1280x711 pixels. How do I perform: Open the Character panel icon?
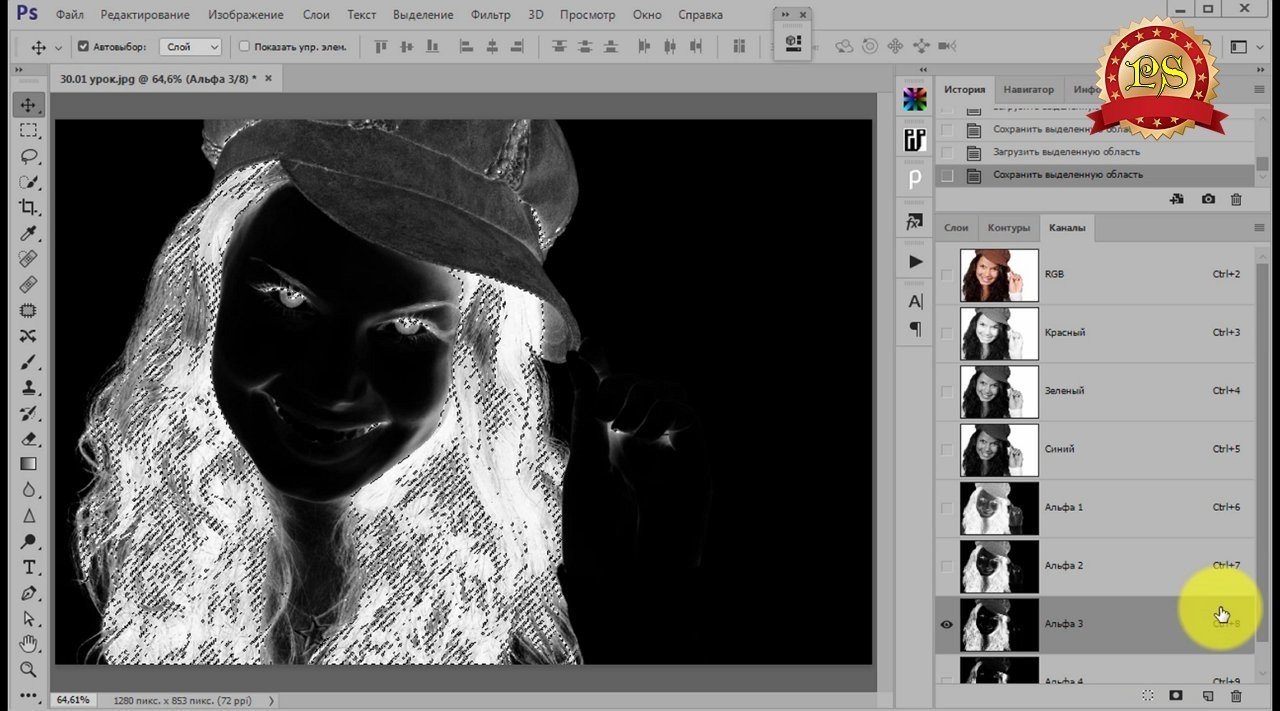pyautogui.click(x=915, y=301)
